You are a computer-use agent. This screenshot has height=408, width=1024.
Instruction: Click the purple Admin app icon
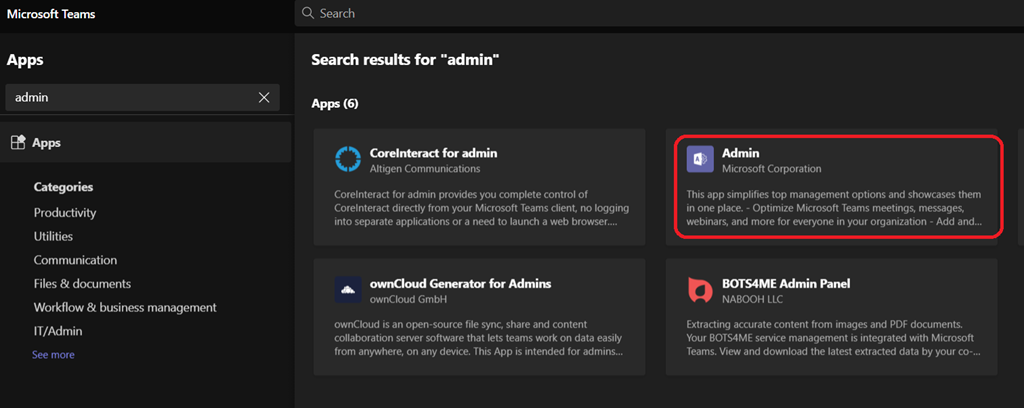point(700,160)
